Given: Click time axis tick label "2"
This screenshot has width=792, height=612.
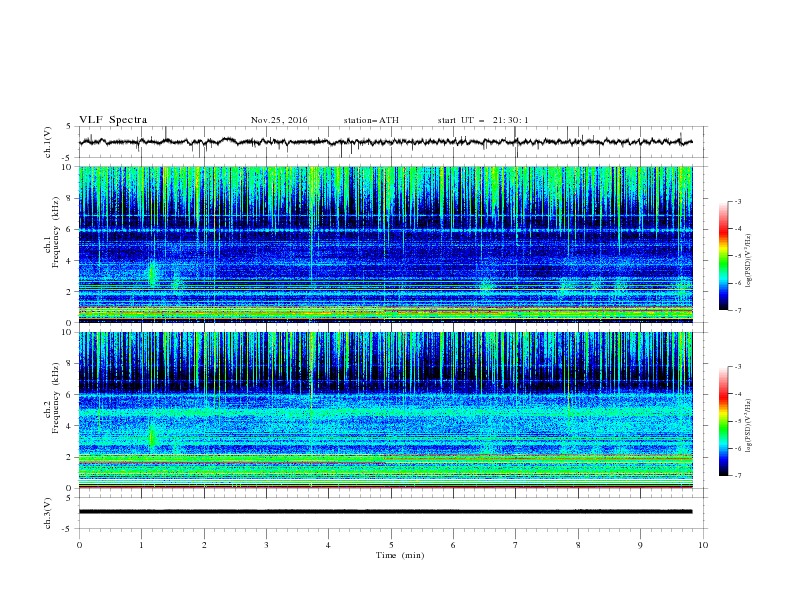Looking at the screenshot, I should point(204,545).
